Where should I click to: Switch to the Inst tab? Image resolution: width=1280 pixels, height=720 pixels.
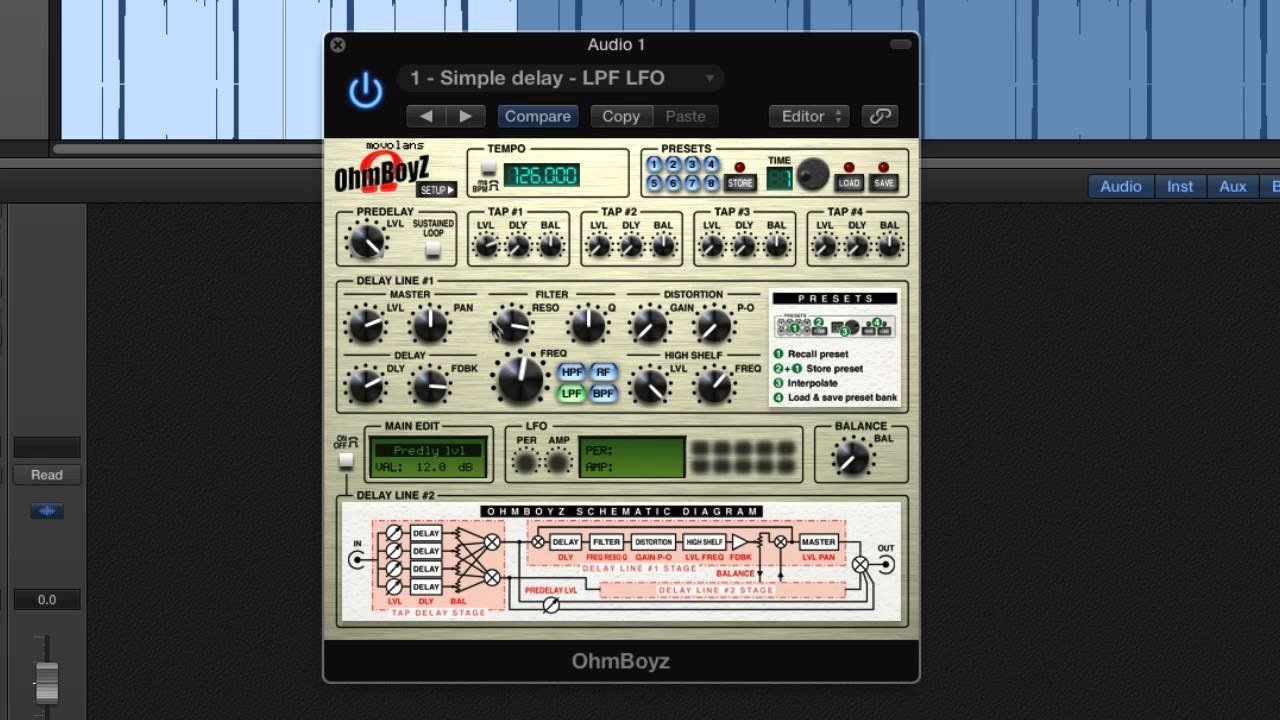click(1180, 186)
